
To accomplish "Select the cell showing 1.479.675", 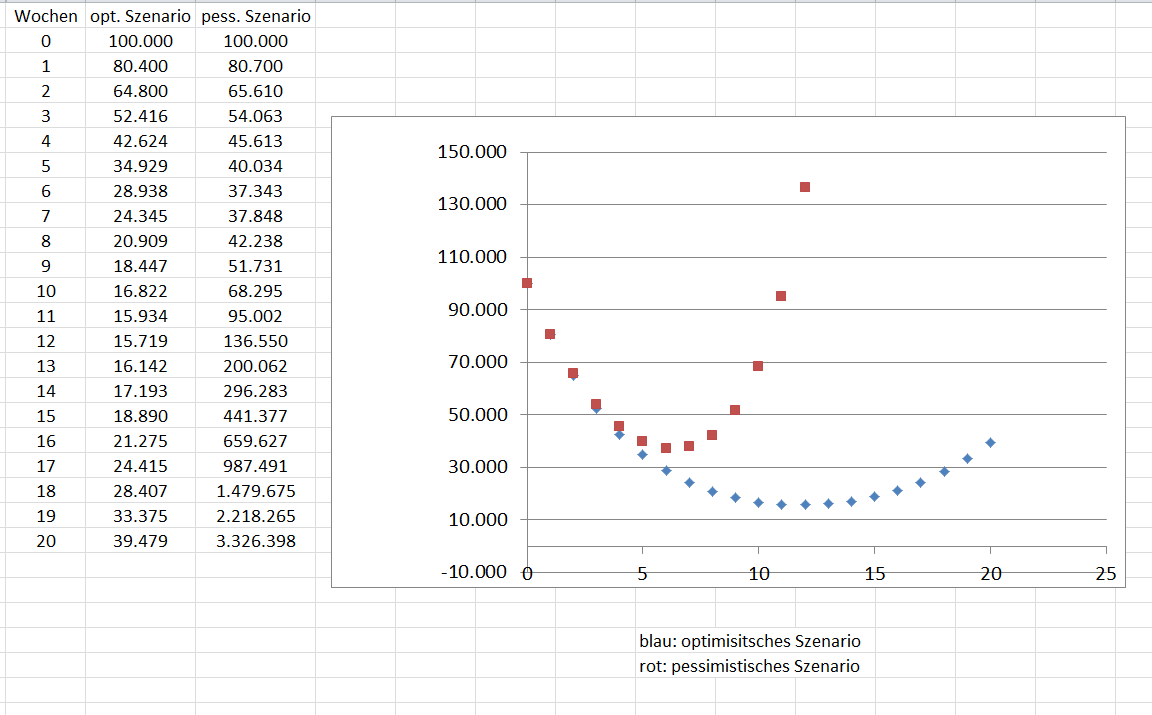I will tap(255, 491).
